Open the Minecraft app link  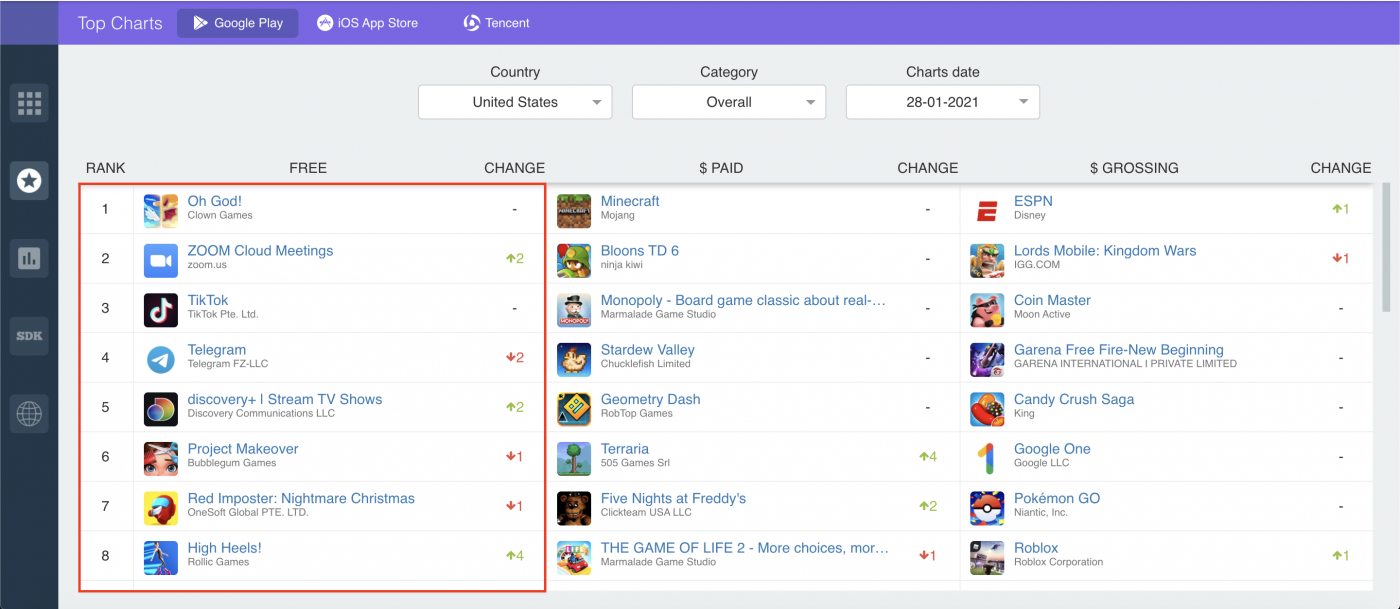tap(630, 201)
